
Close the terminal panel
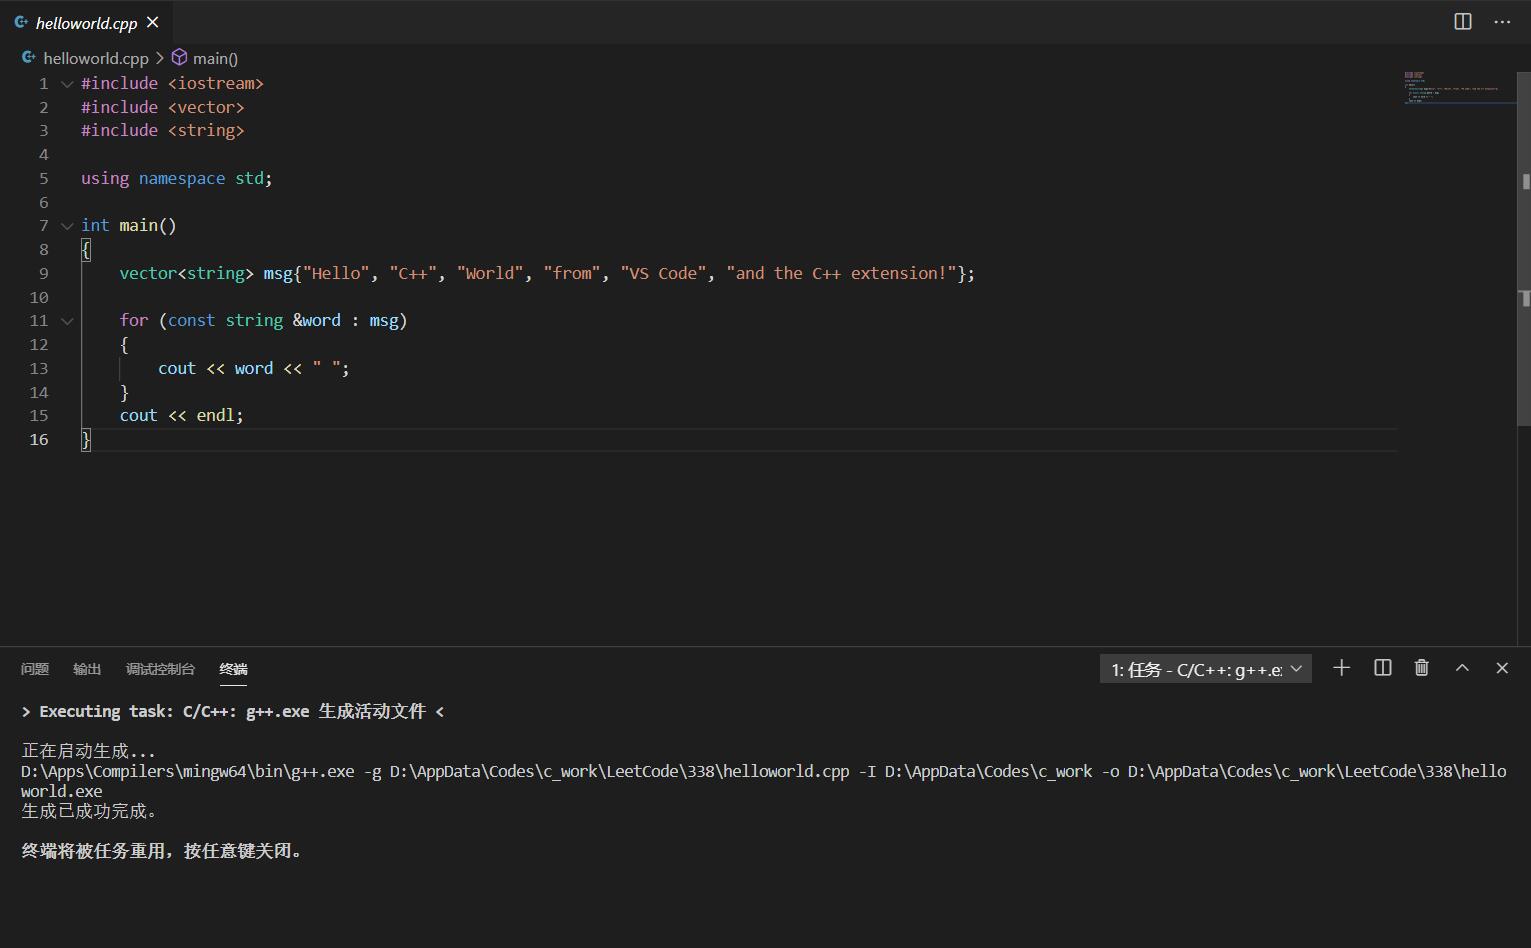pos(1502,668)
